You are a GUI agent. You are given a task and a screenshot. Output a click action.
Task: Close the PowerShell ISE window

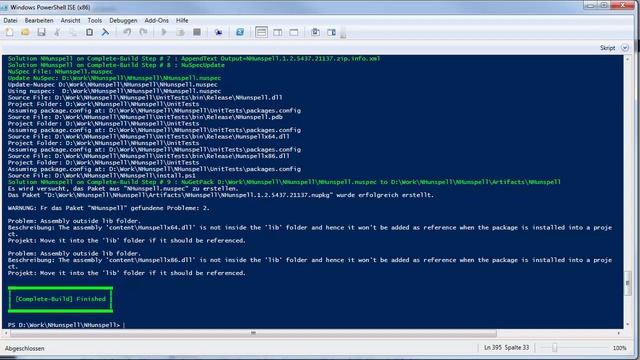(x=623, y=5)
